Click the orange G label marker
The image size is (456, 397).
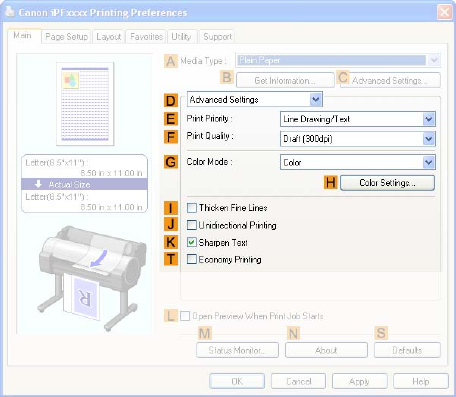[x=170, y=162]
